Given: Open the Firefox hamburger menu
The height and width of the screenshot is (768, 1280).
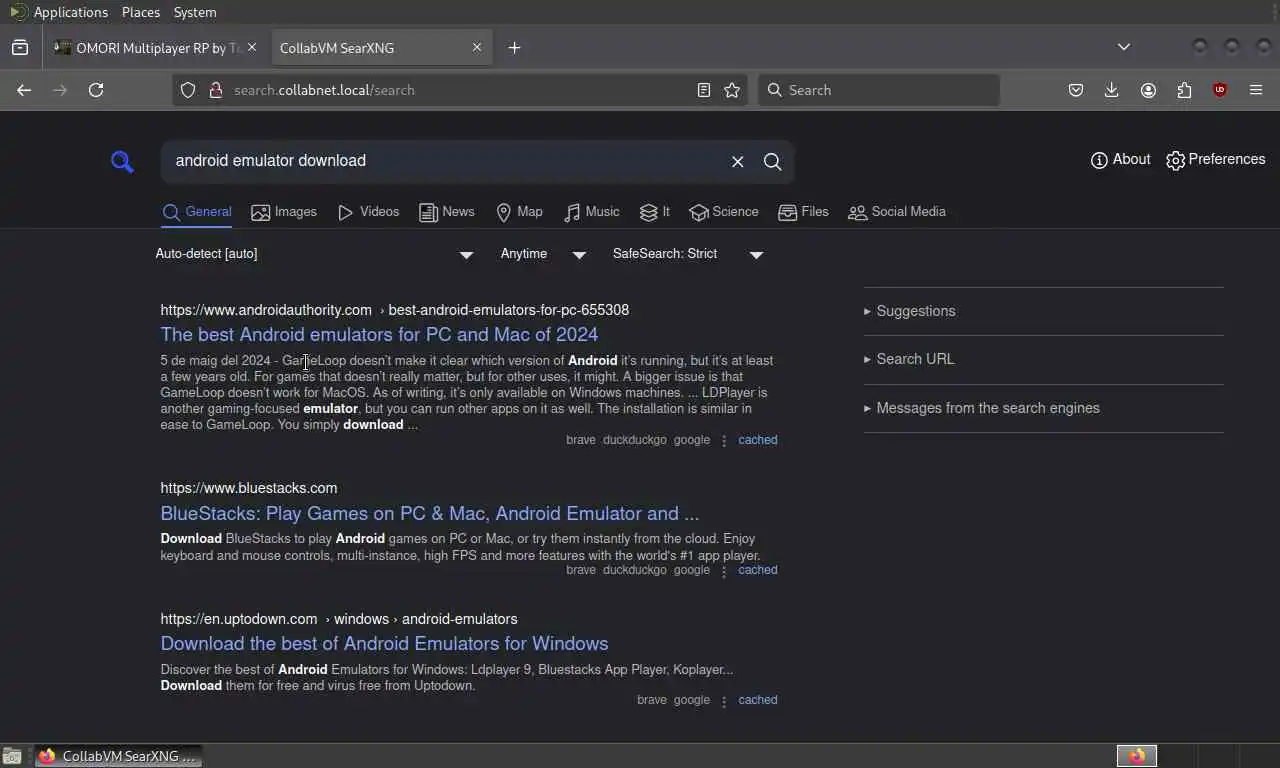Looking at the screenshot, I should tap(1256, 90).
